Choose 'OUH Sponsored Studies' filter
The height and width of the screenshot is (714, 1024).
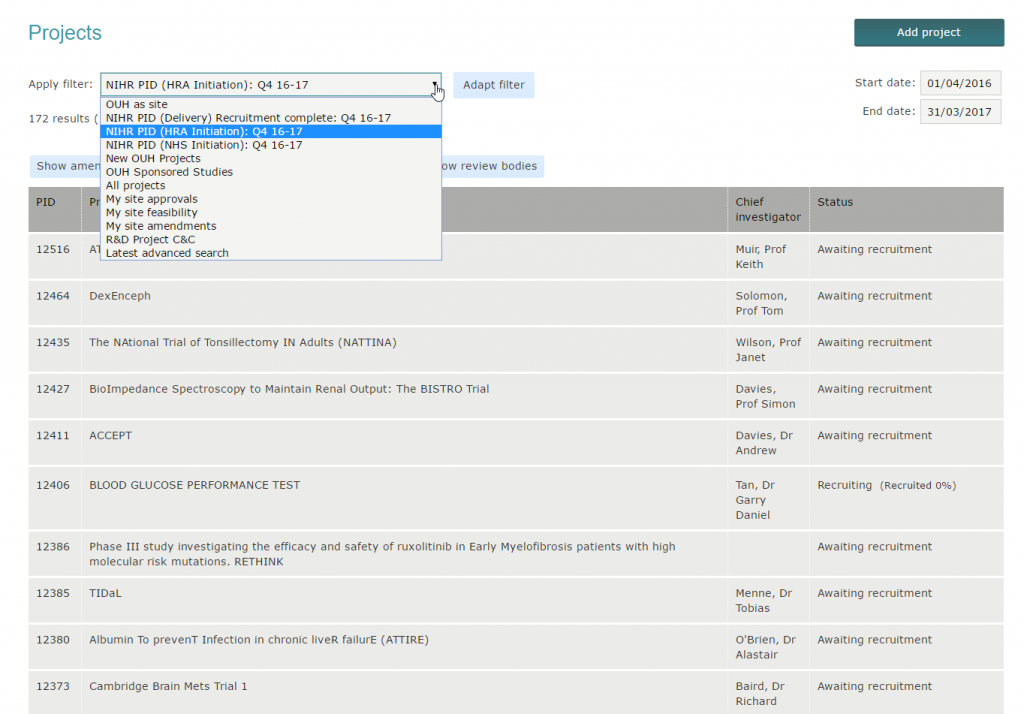pyautogui.click(x=270, y=172)
